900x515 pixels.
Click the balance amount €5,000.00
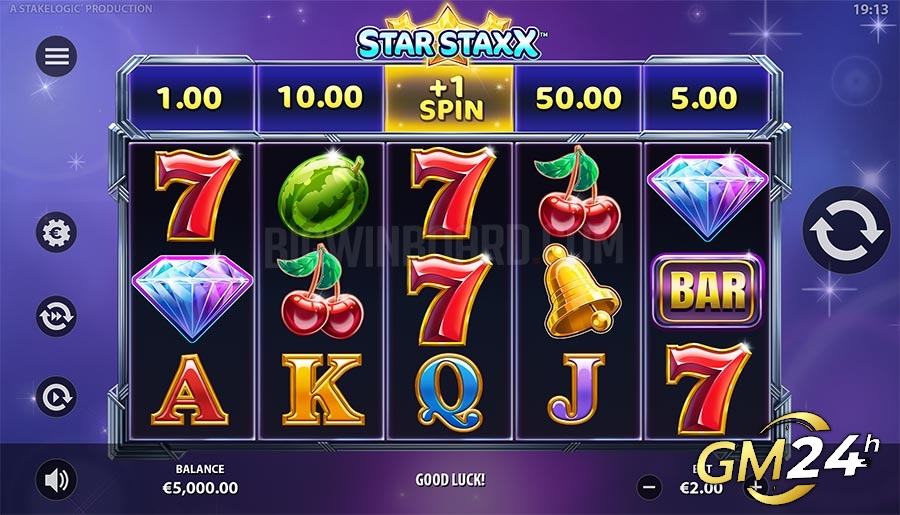[x=200, y=488]
